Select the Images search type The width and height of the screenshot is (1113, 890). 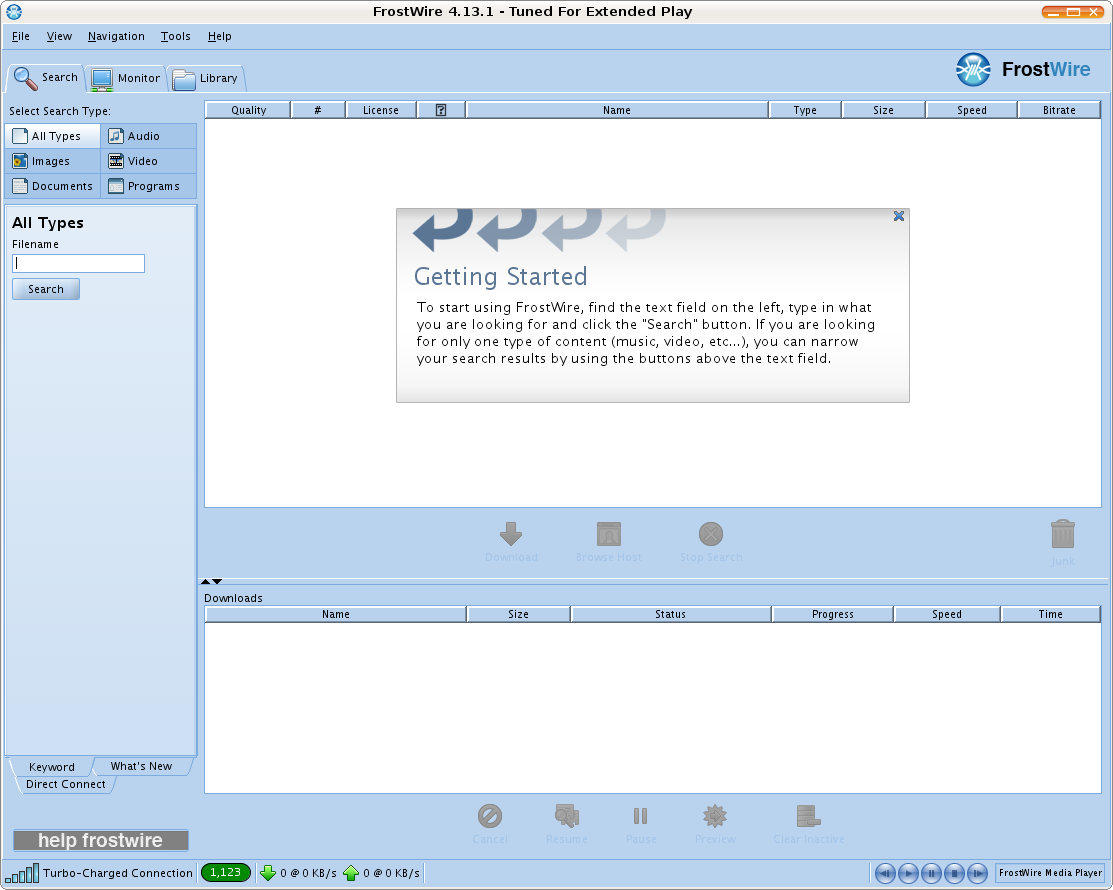[53, 161]
